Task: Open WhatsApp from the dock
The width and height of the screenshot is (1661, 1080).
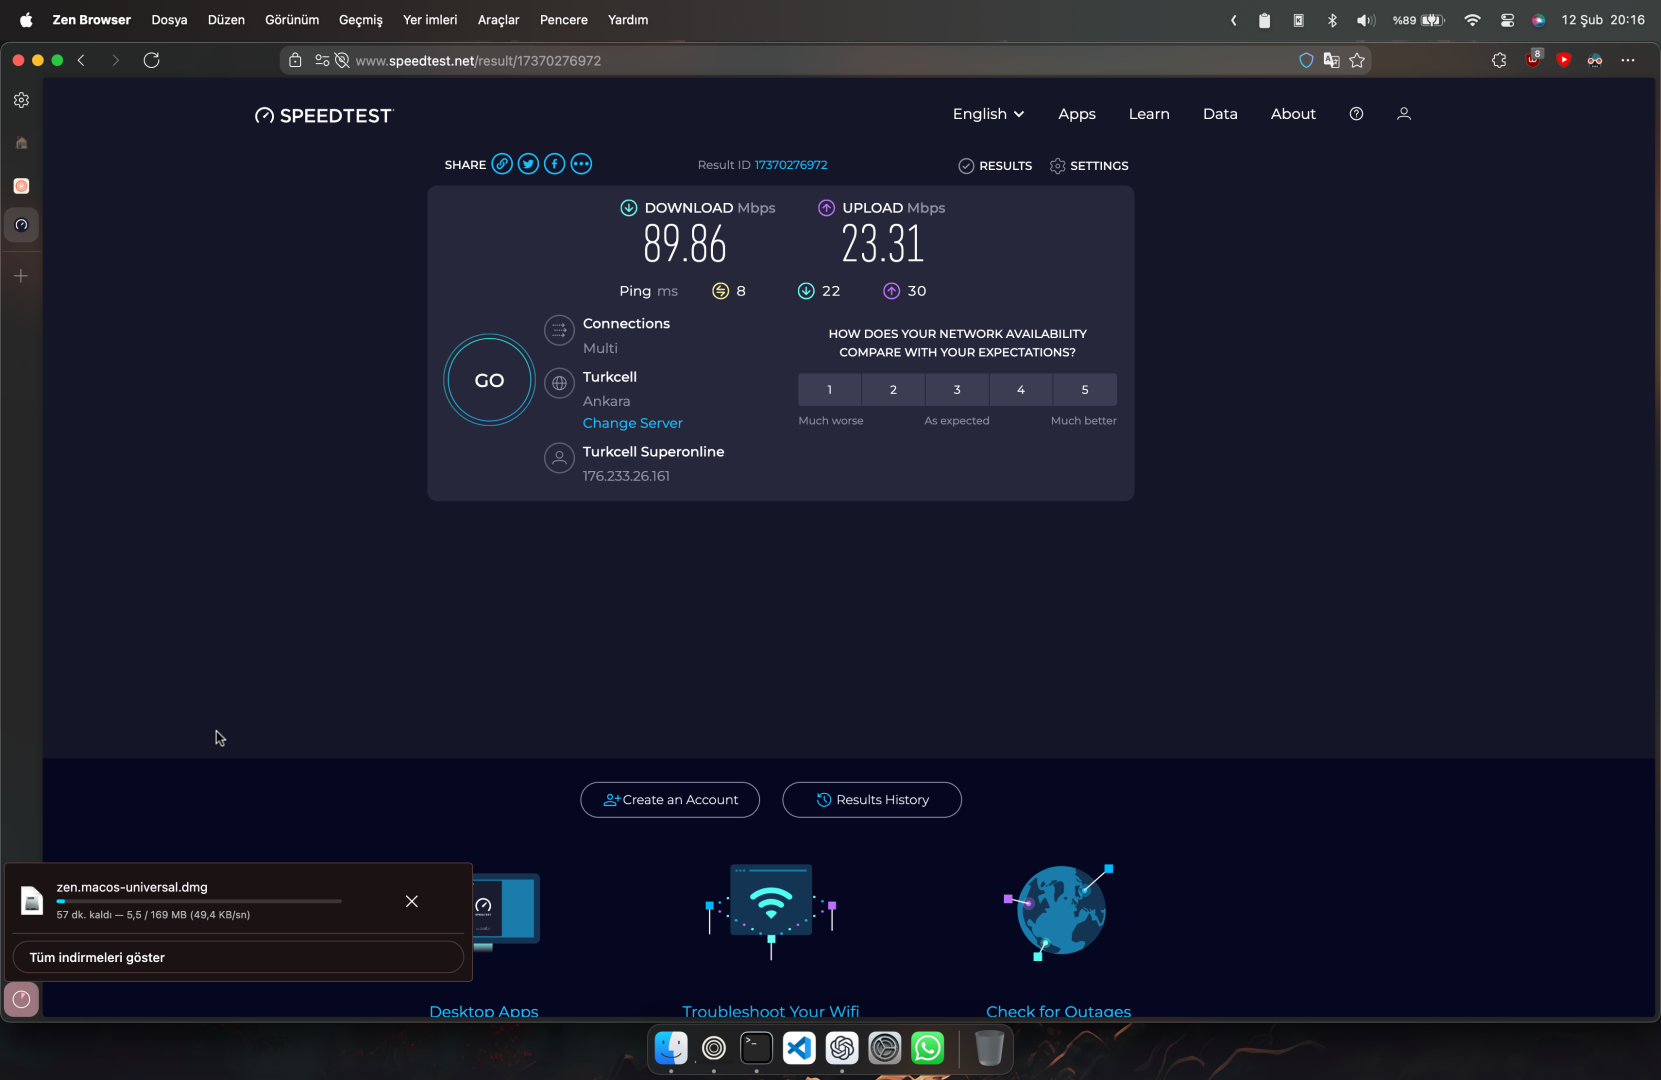Action: click(928, 1048)
